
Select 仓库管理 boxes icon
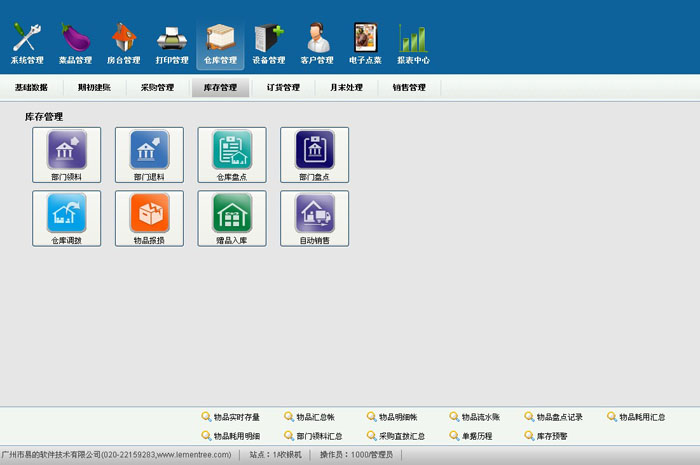221,44
